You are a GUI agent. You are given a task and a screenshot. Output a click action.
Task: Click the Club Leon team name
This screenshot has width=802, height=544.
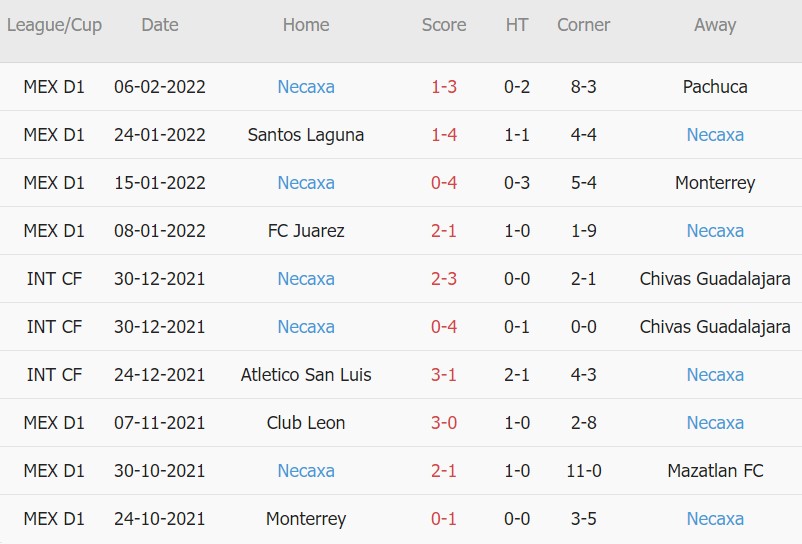[x=306, y=423]
